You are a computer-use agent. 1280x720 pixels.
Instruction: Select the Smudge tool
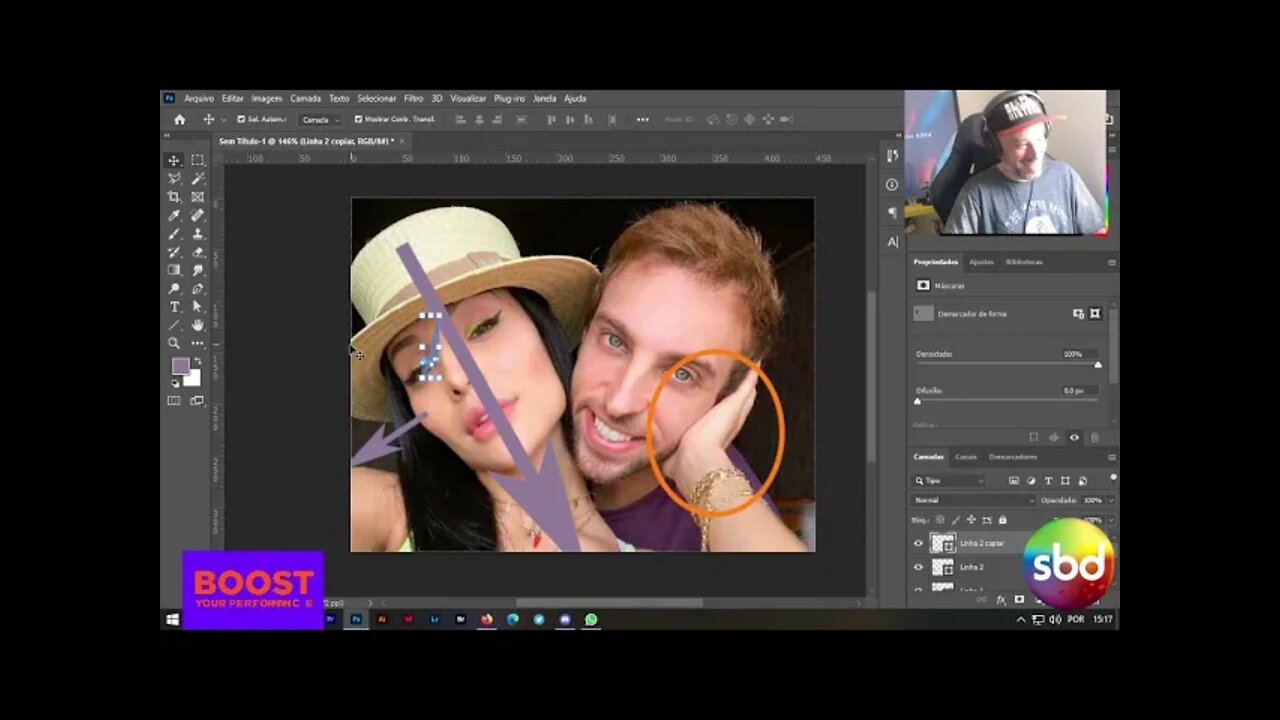point(198,270)
